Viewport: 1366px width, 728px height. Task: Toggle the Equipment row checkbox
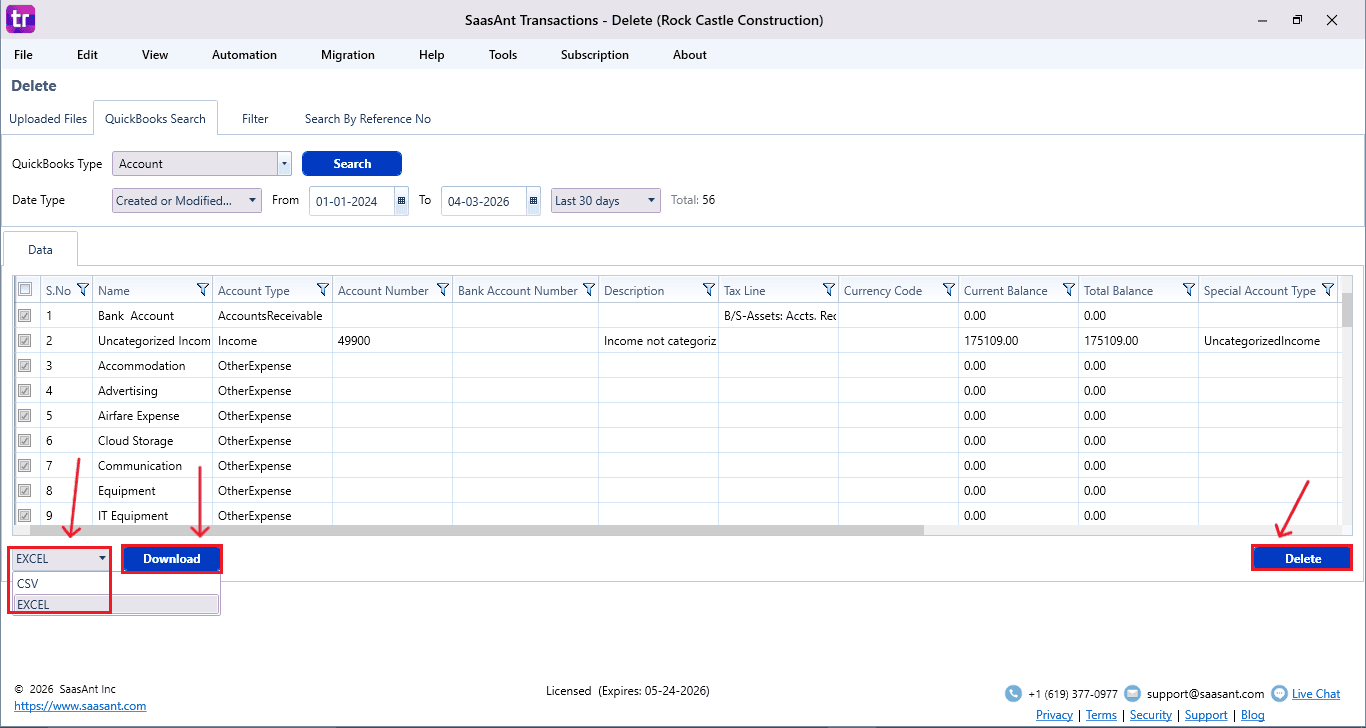pos(25,491)
